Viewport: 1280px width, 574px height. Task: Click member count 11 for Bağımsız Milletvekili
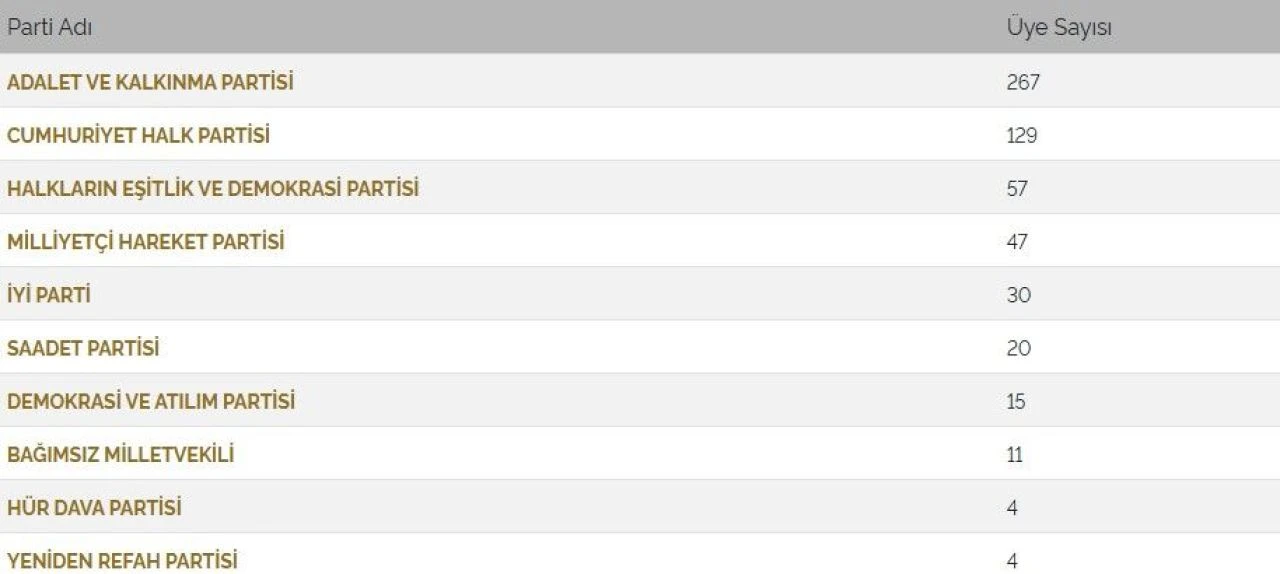pos(1015,455)
